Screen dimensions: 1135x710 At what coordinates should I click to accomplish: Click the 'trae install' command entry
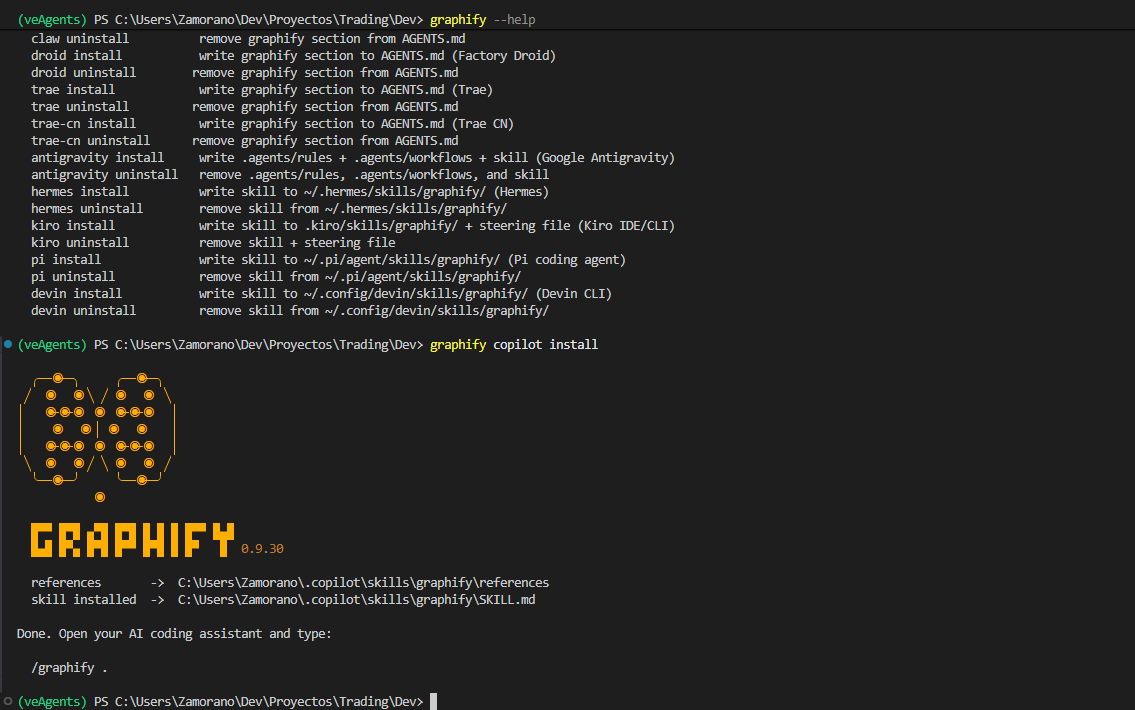tap(73, 90)
